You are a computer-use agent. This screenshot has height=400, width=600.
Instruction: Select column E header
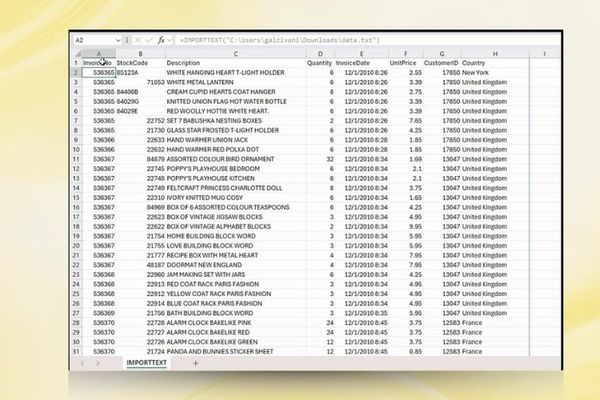point(362,54)
